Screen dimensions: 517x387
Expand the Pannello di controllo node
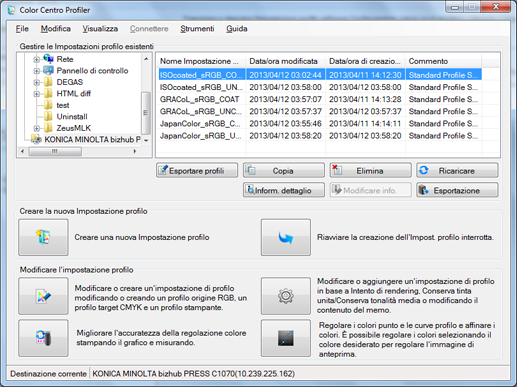36,71
